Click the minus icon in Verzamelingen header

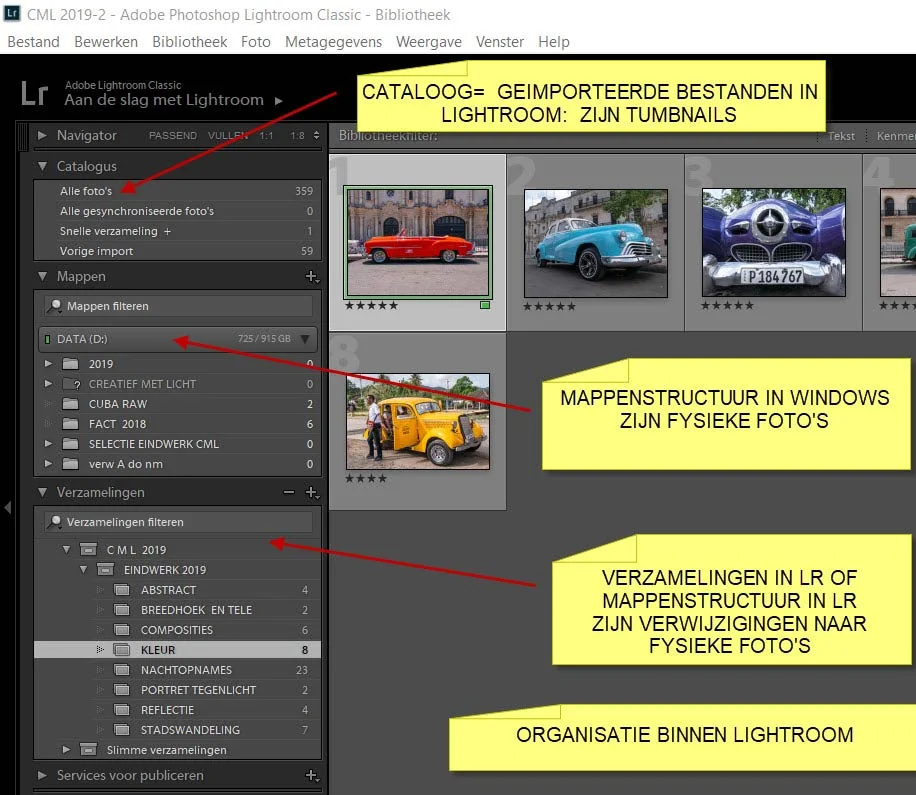289,492
